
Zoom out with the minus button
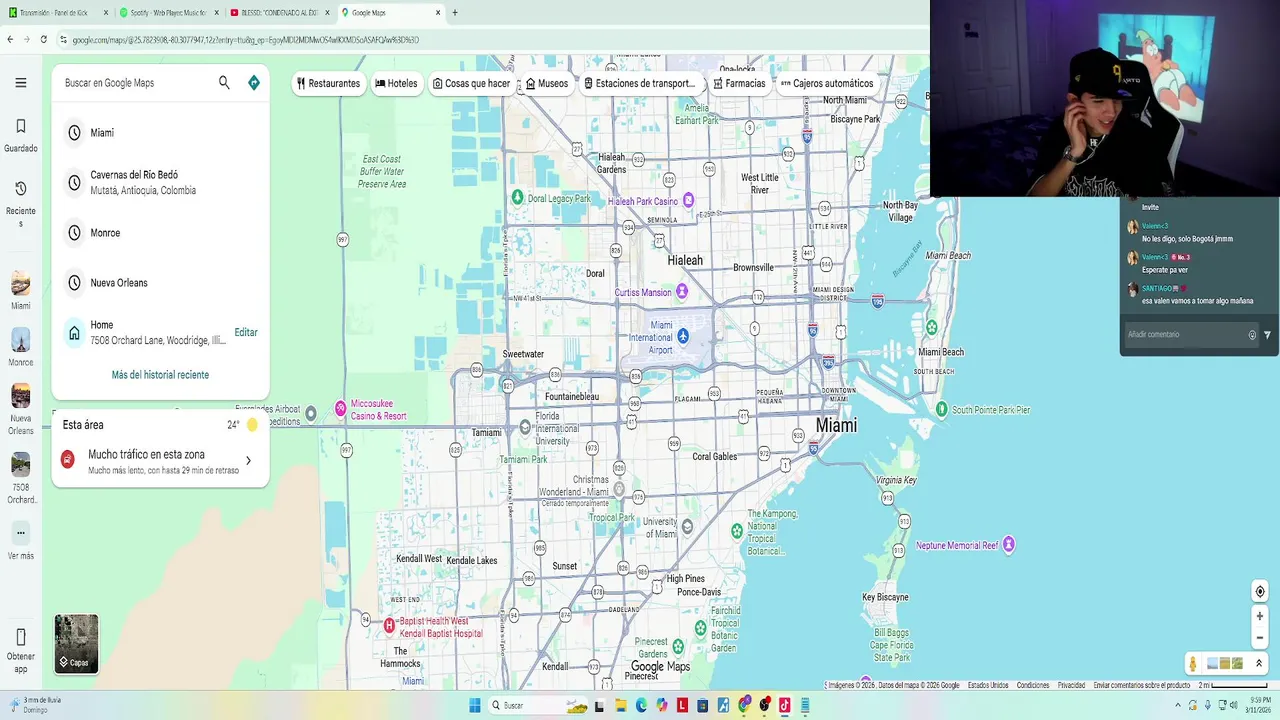pos(1260,638)
